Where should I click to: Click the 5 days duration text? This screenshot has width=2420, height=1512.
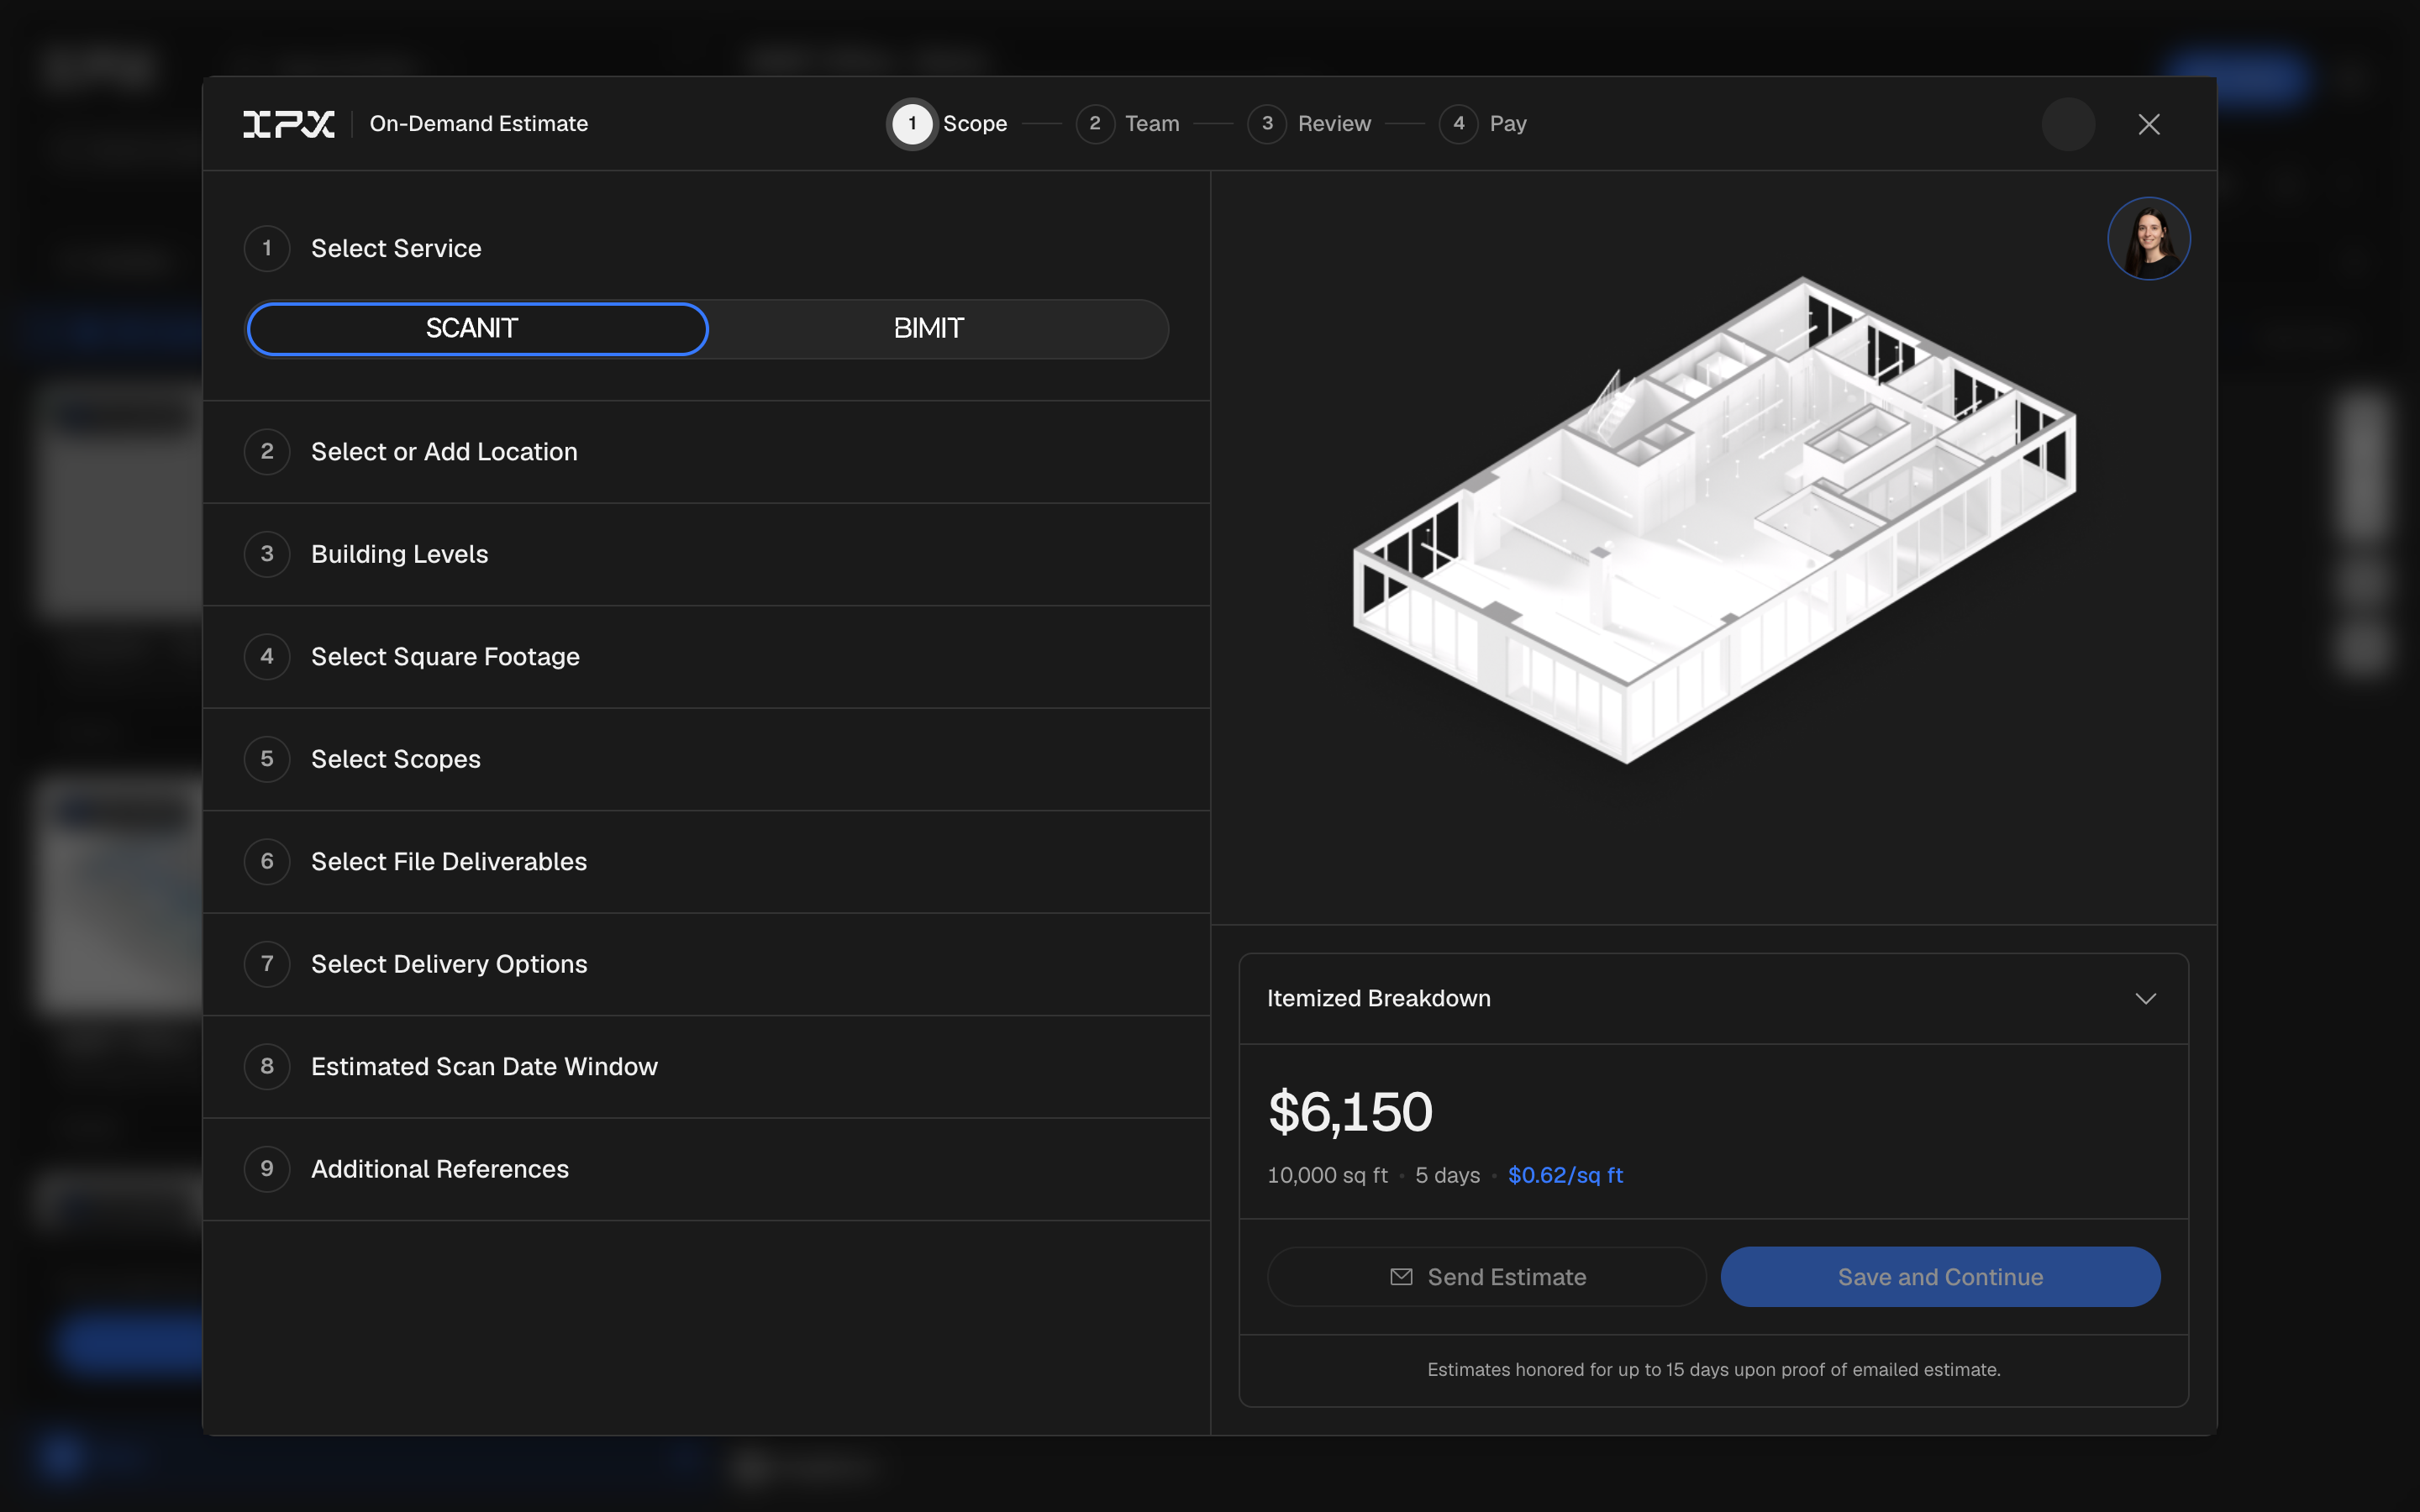tap(1447, 1176)
